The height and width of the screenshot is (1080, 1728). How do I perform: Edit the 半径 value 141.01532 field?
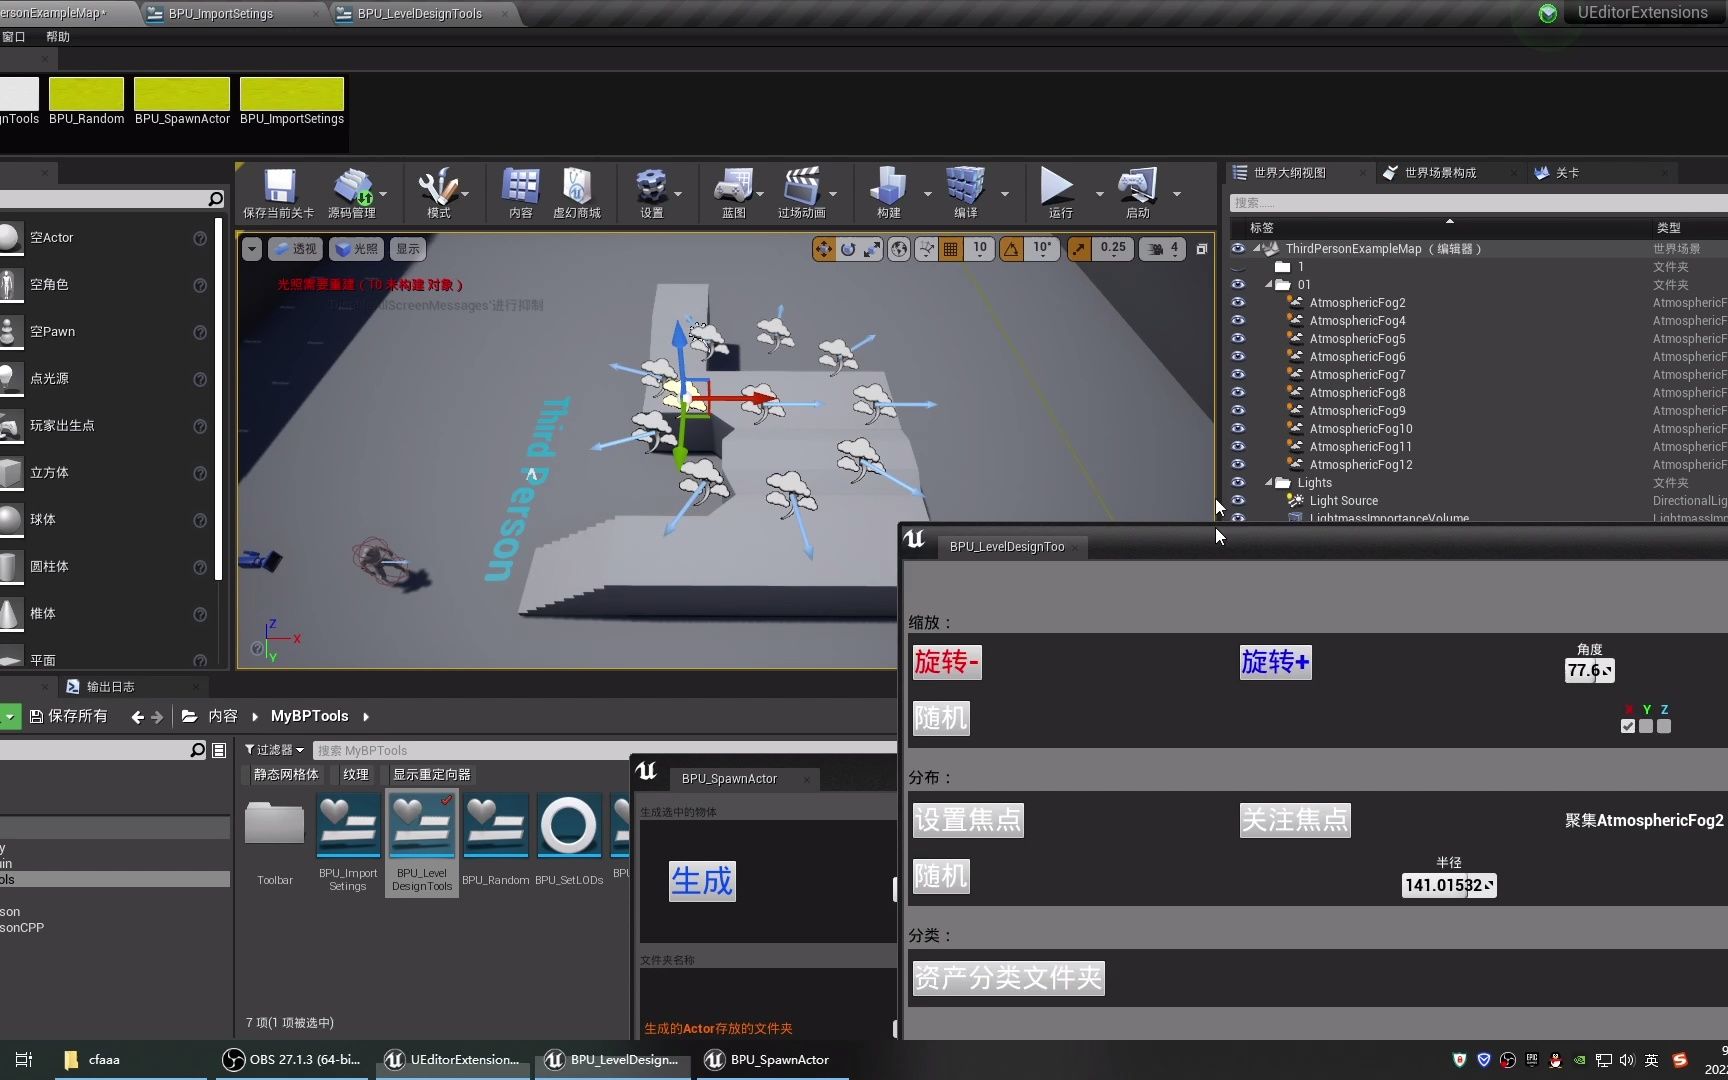pyautogui.click(x=1447, y=885)
